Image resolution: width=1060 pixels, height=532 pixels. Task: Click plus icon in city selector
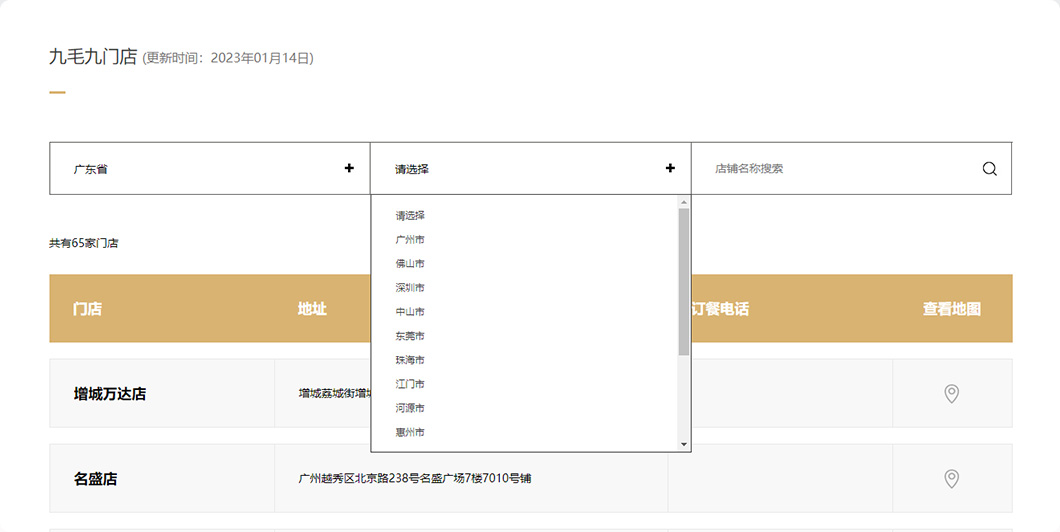coord(670,168)
